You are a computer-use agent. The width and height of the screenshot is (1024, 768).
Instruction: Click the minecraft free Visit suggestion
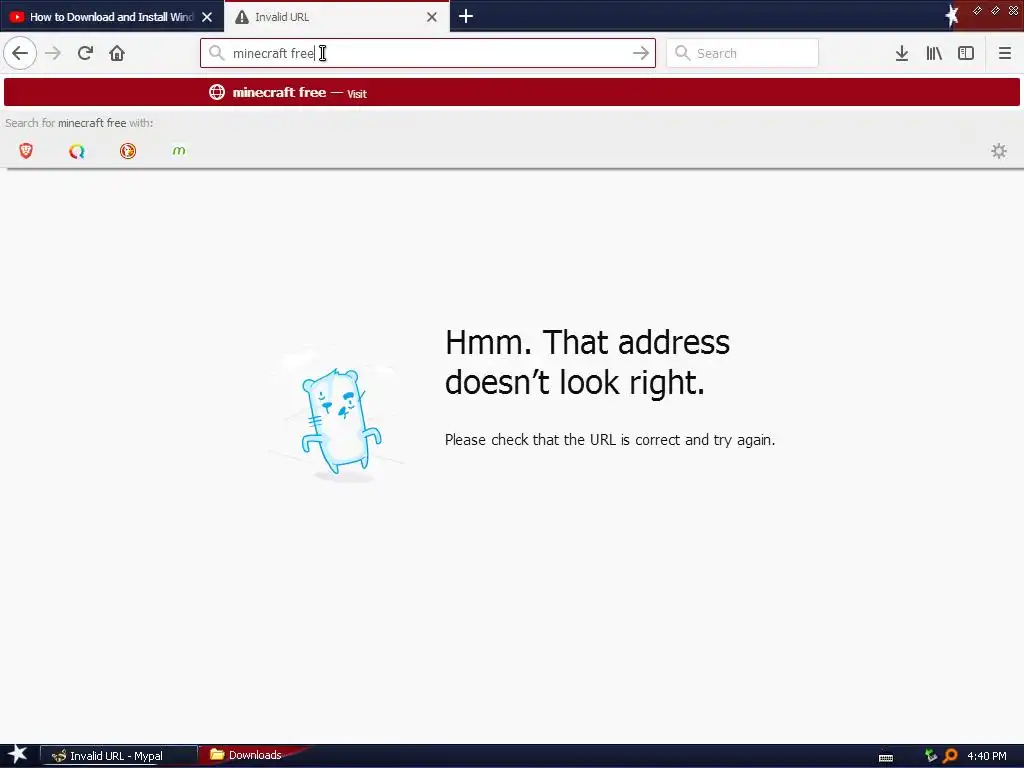[x=512, y=93]
